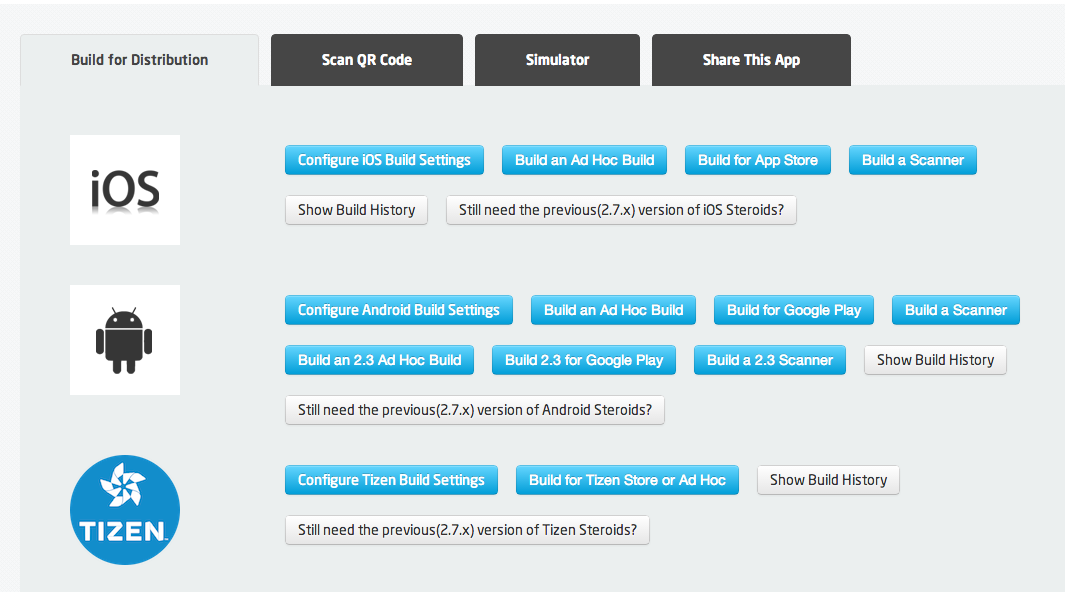The image size is (1065, 592).
Task: Open the Simulator tab
Action: pos(557,60)
